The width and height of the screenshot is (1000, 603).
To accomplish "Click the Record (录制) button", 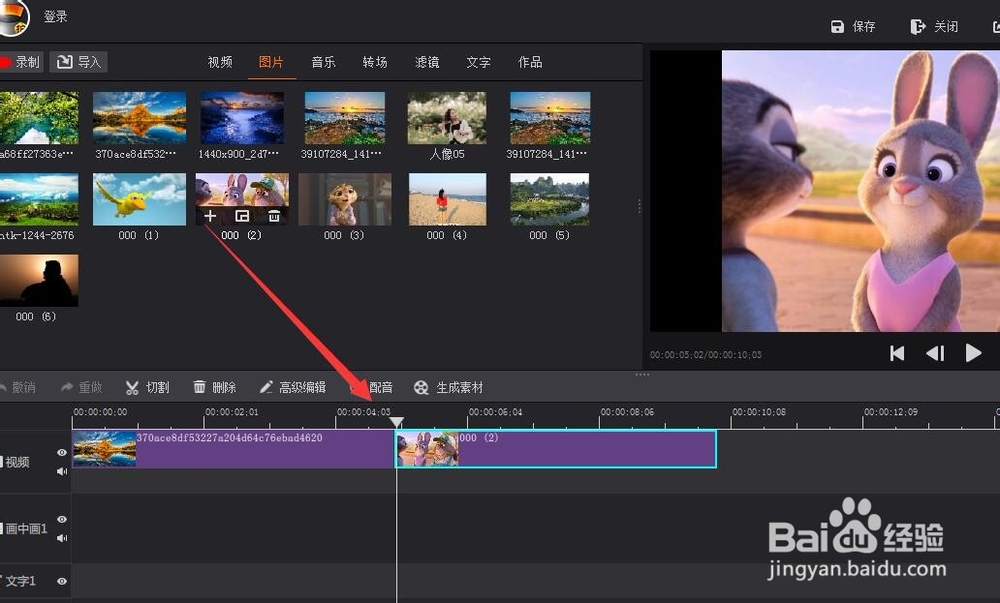I will click(20, 62).
